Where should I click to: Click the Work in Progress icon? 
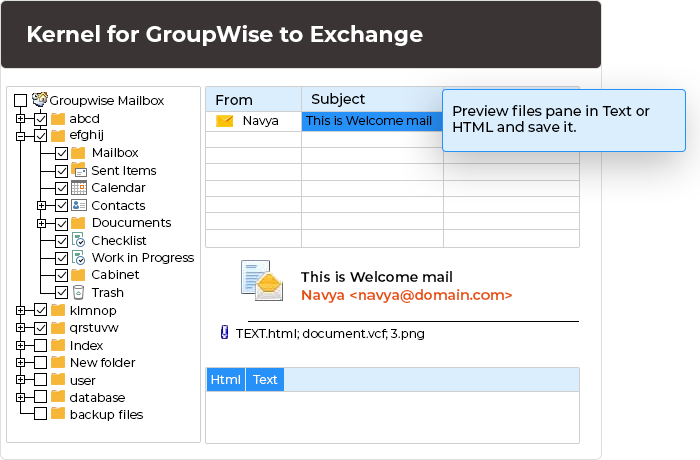(79, 257)
